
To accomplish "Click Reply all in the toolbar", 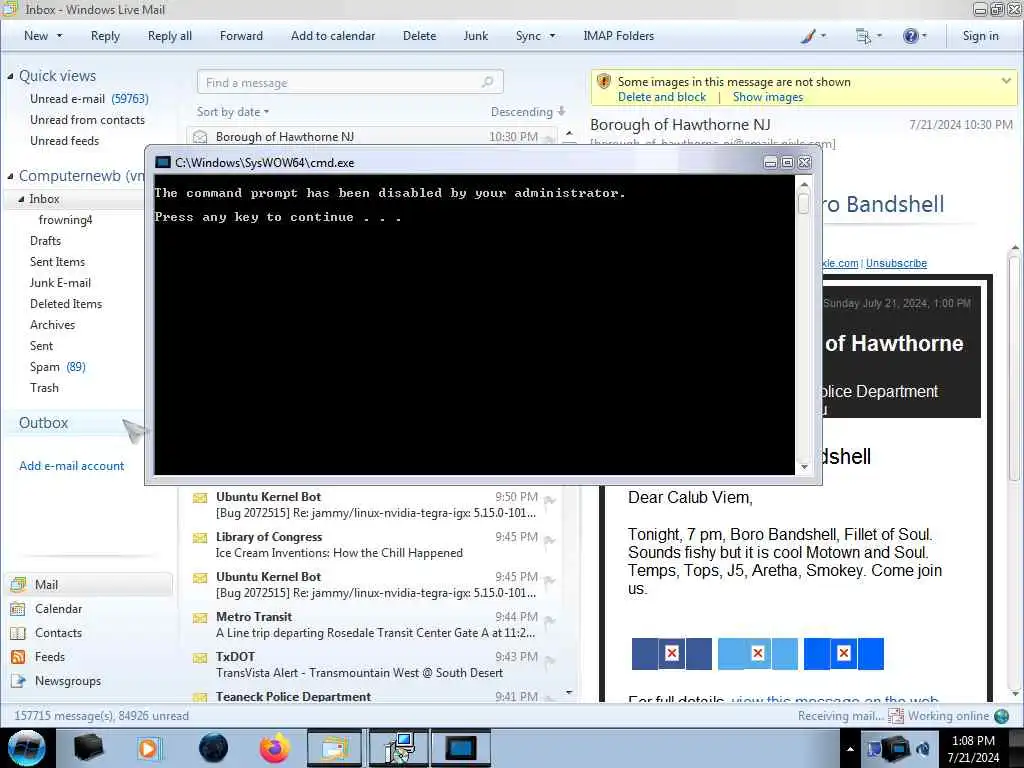I will click(x=170, y=36).
